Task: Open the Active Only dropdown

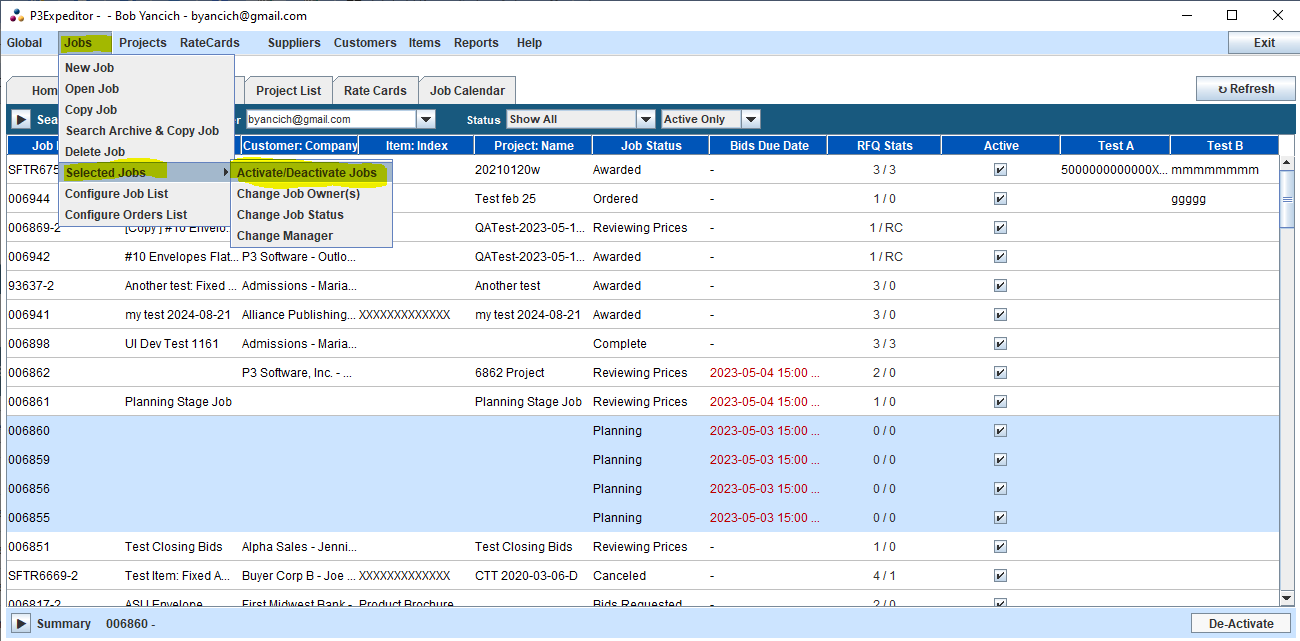Action: tap(750, 120)
